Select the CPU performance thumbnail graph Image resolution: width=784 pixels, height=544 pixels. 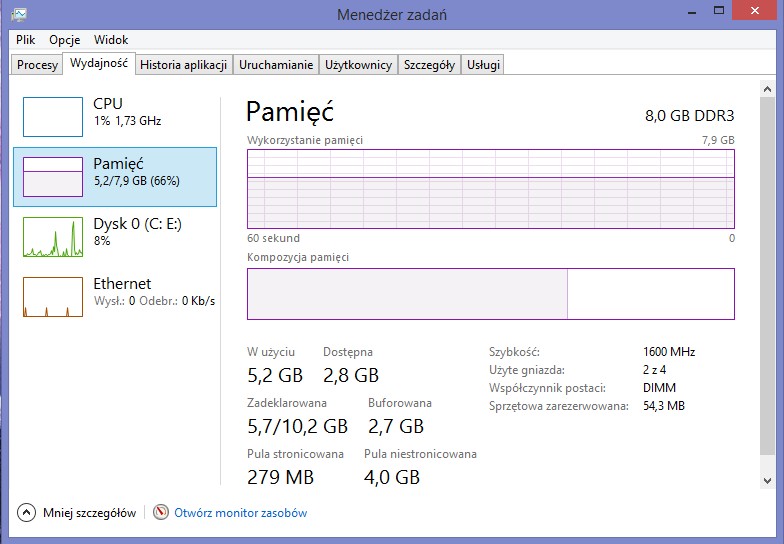click(x=52, y=116)
